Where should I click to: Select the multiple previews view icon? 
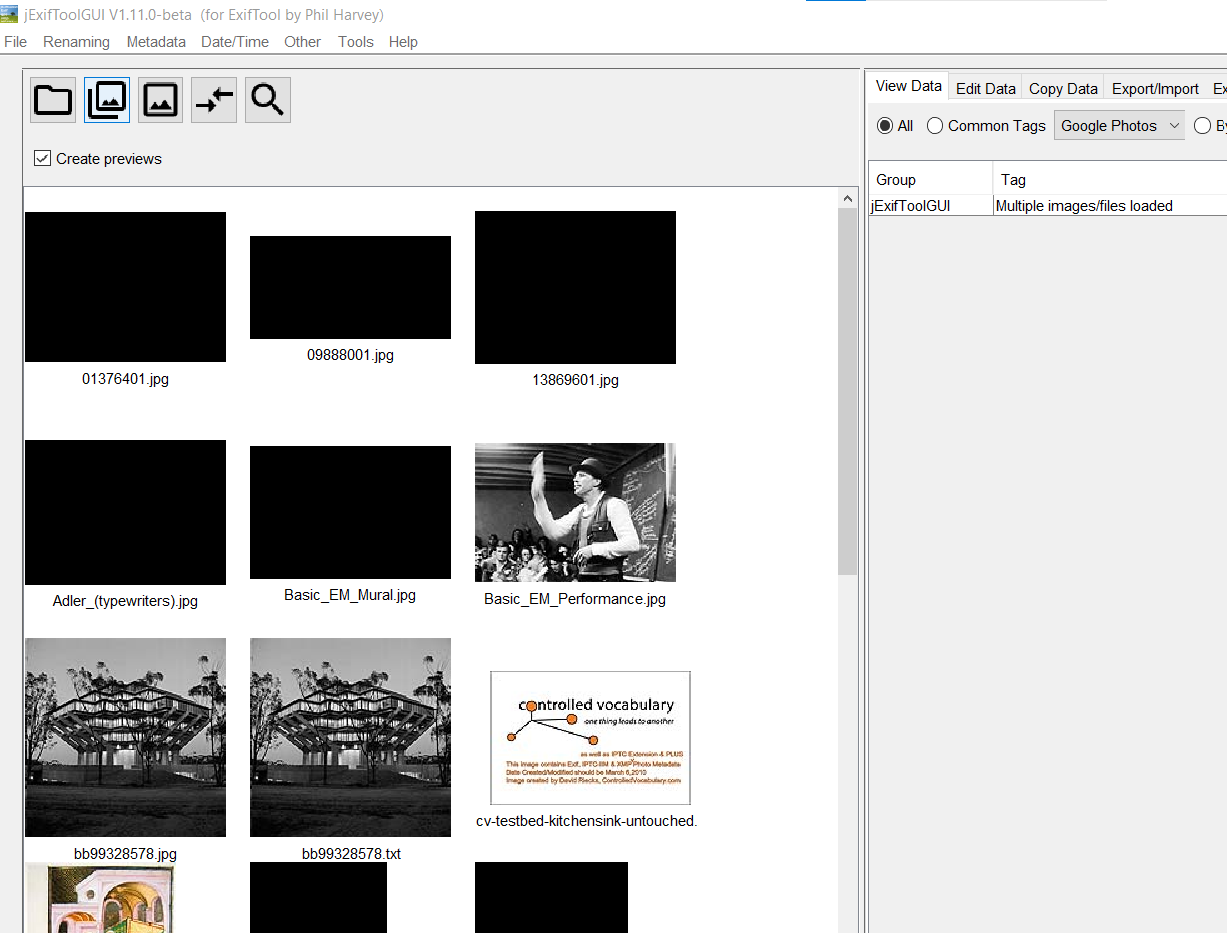[x=106, y=100]
